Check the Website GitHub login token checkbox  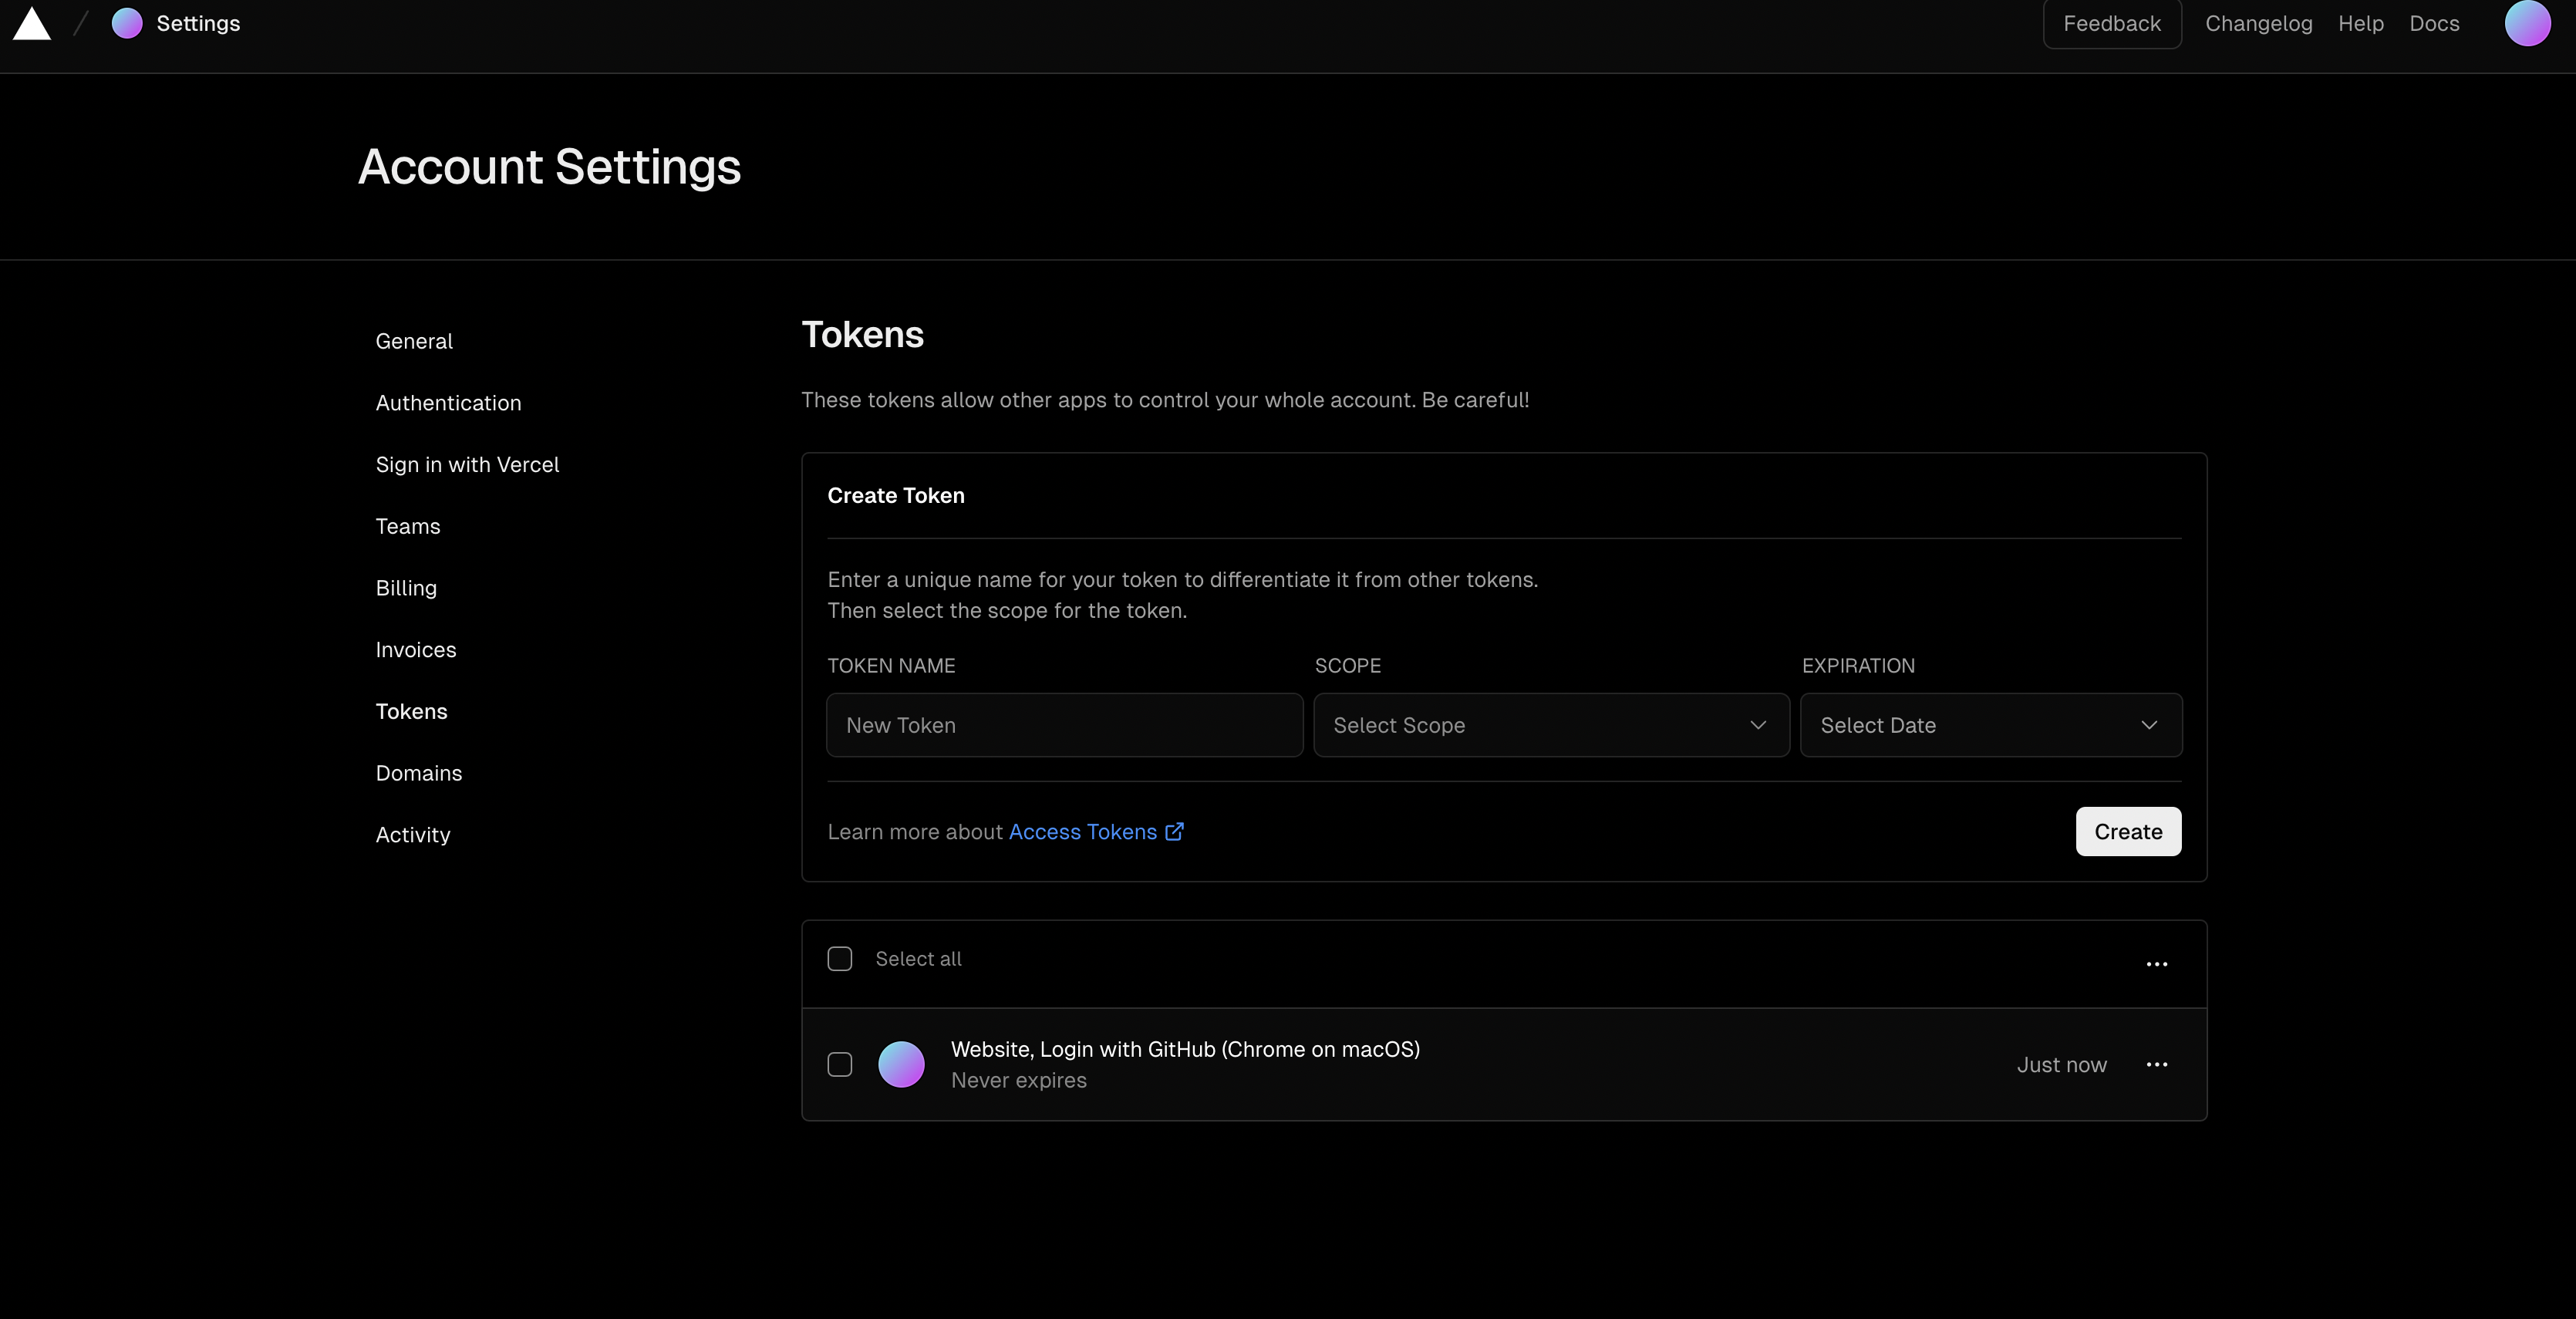pyautogui.click(x=840, y=1064)
